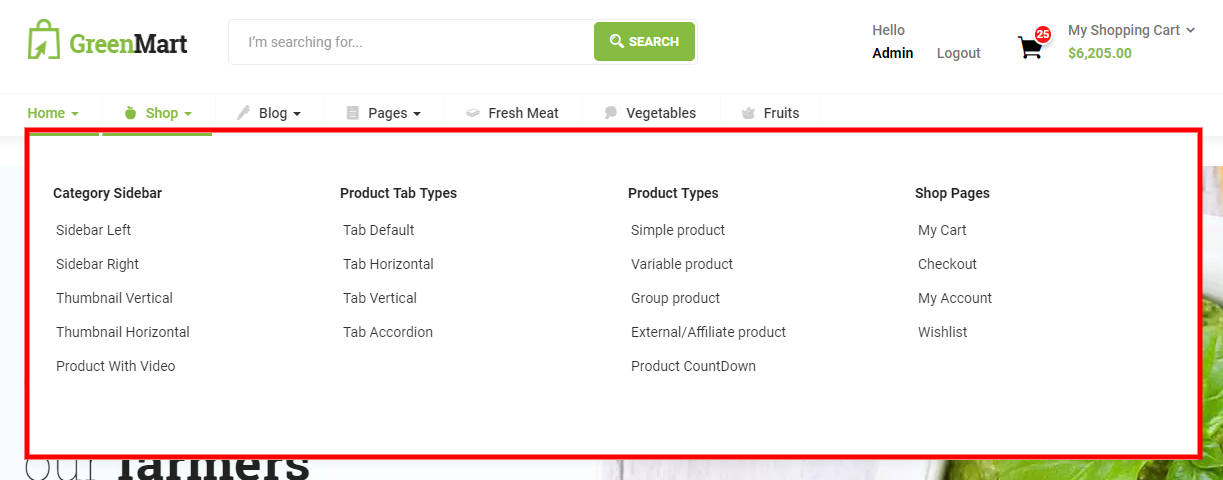Expand the Pages dropdown arrow
Image resolution: width=1223 pixels, height=480 pixels.
[x=417, y=114]
